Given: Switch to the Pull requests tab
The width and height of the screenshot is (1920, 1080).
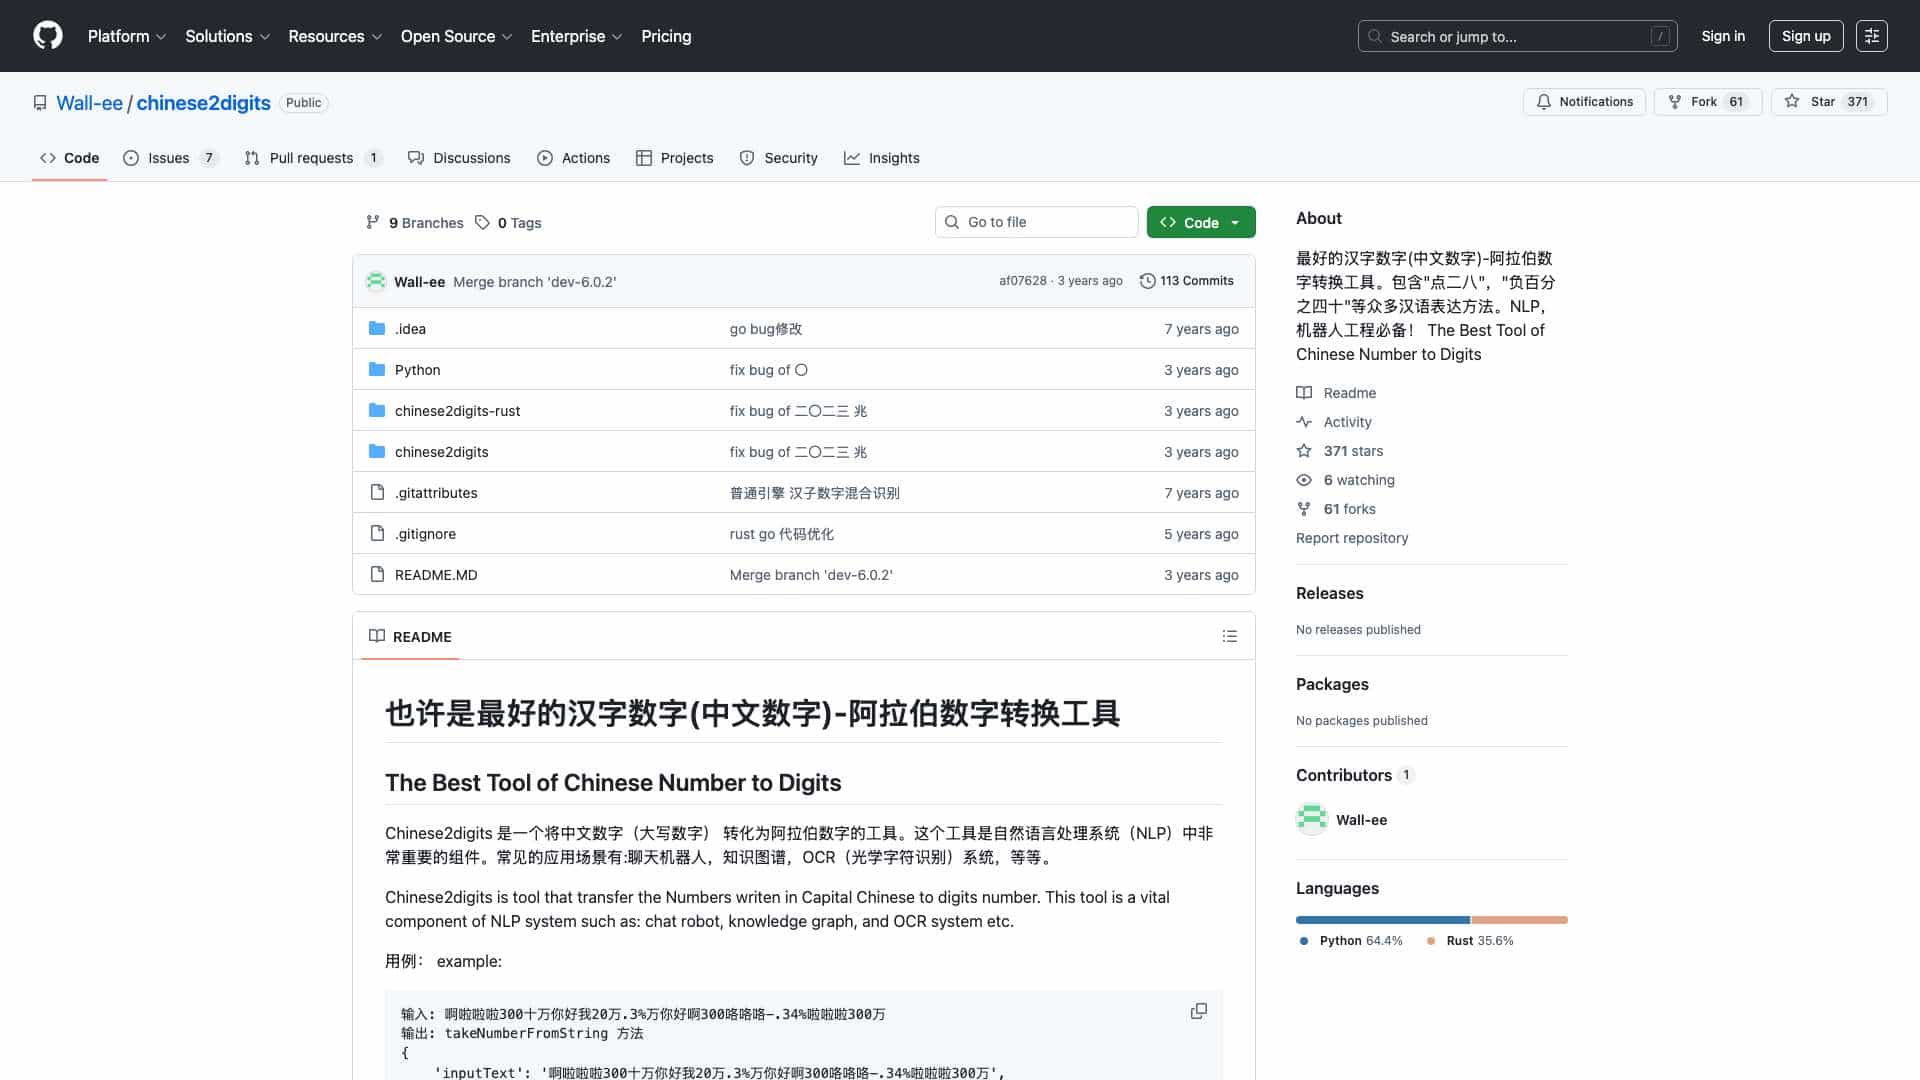Looking at the screenshot, I should 312,157.
